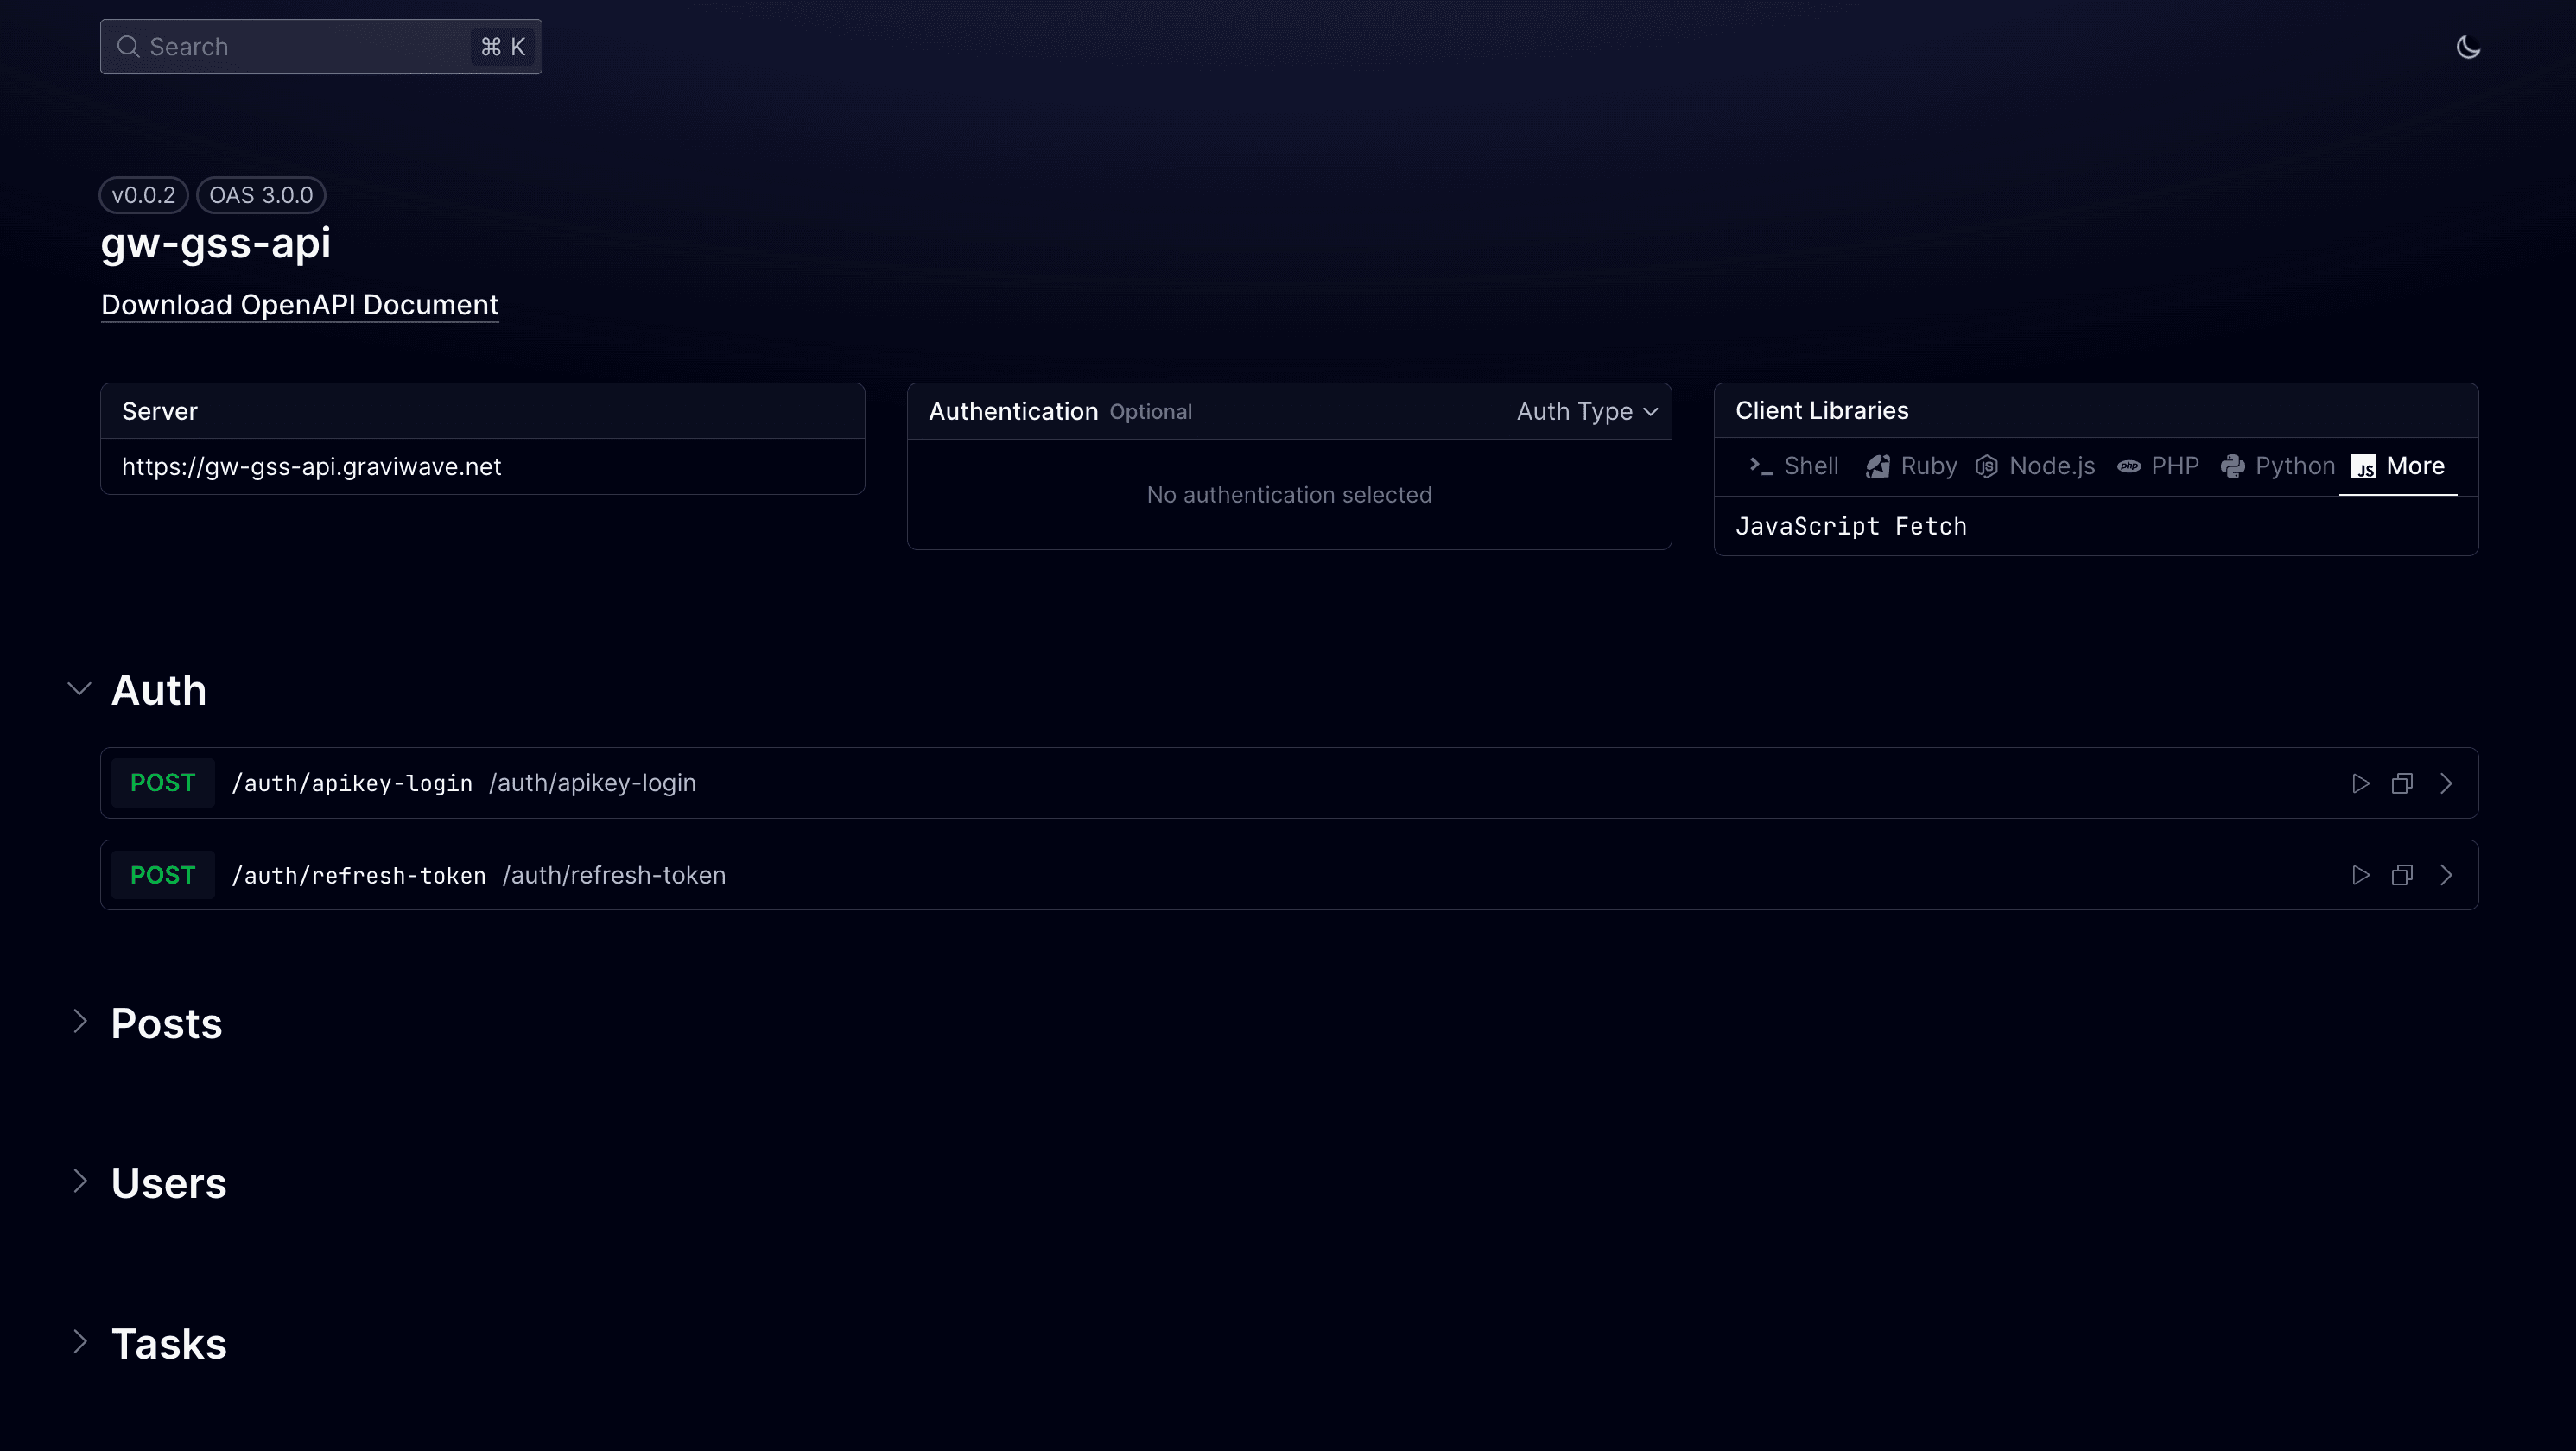Select the Node.js client library
Screen dimensions: 2576x1451
2035,466
